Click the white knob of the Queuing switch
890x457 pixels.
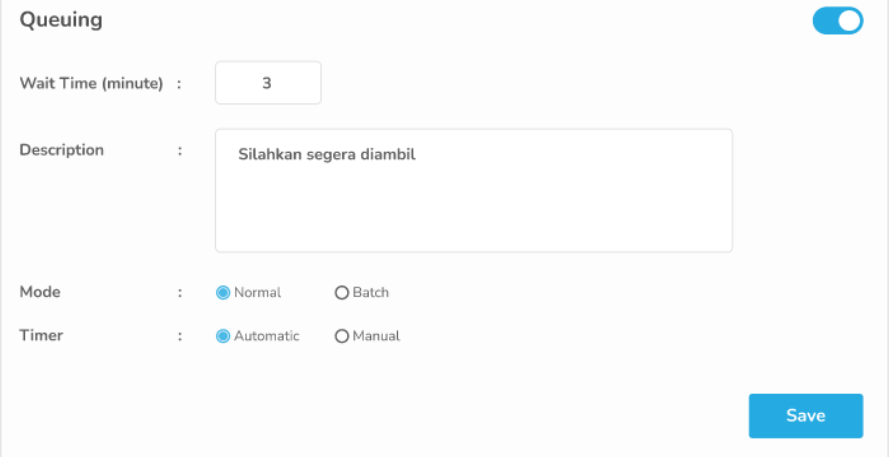click(x=850, y=21)
